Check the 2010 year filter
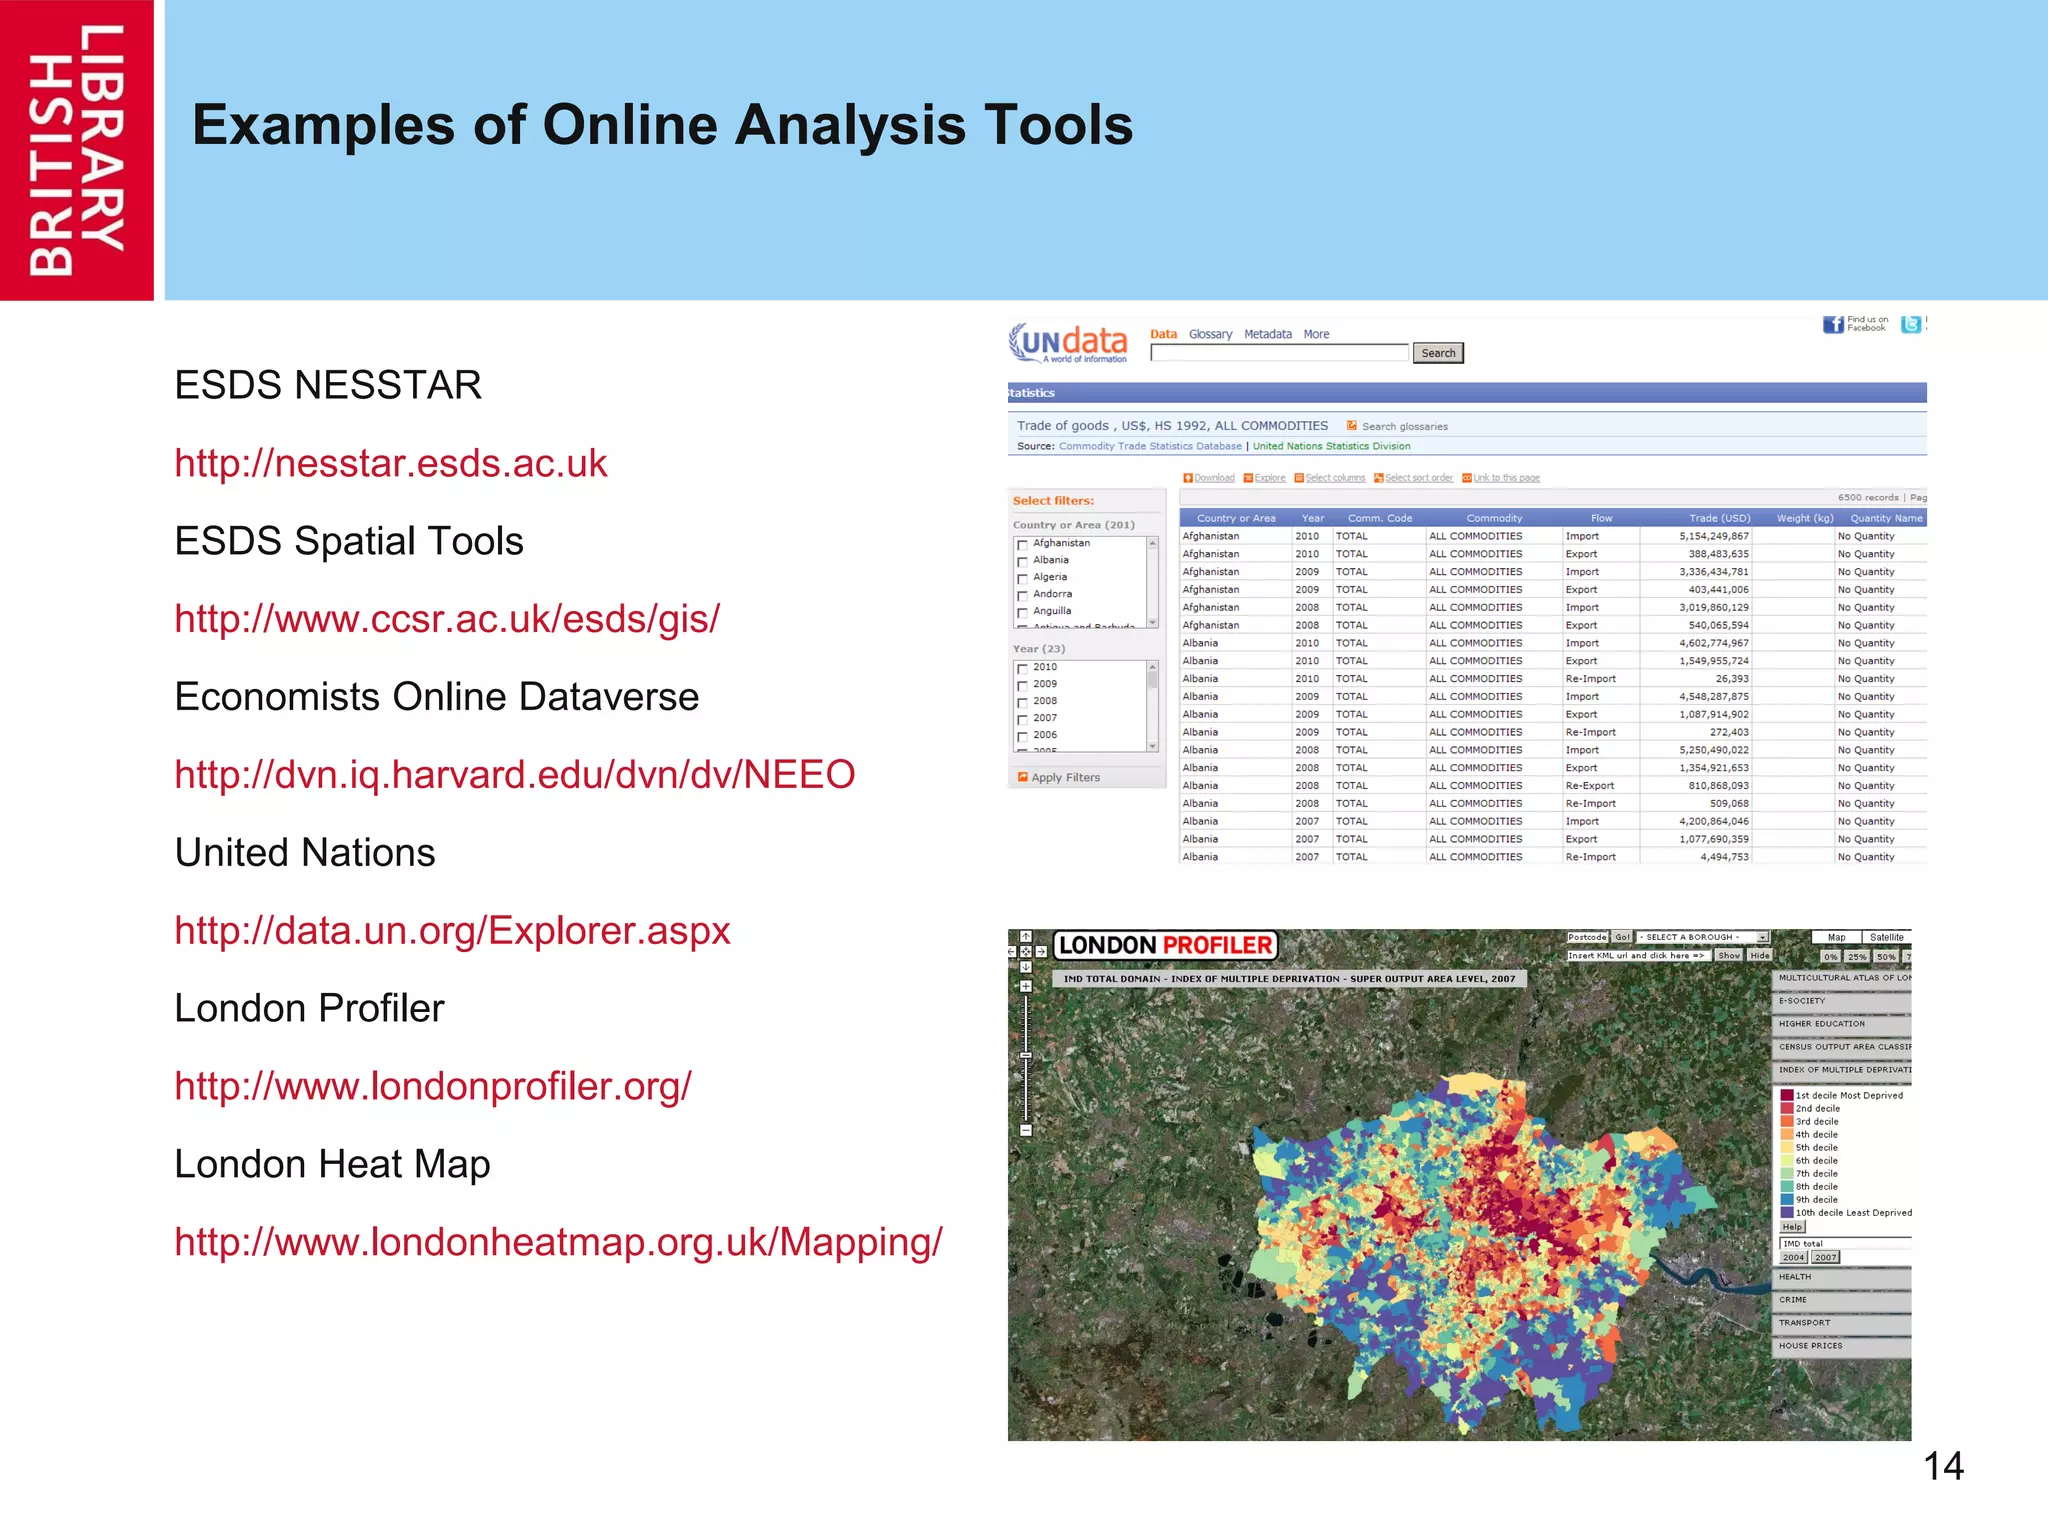 (1022, 669)
